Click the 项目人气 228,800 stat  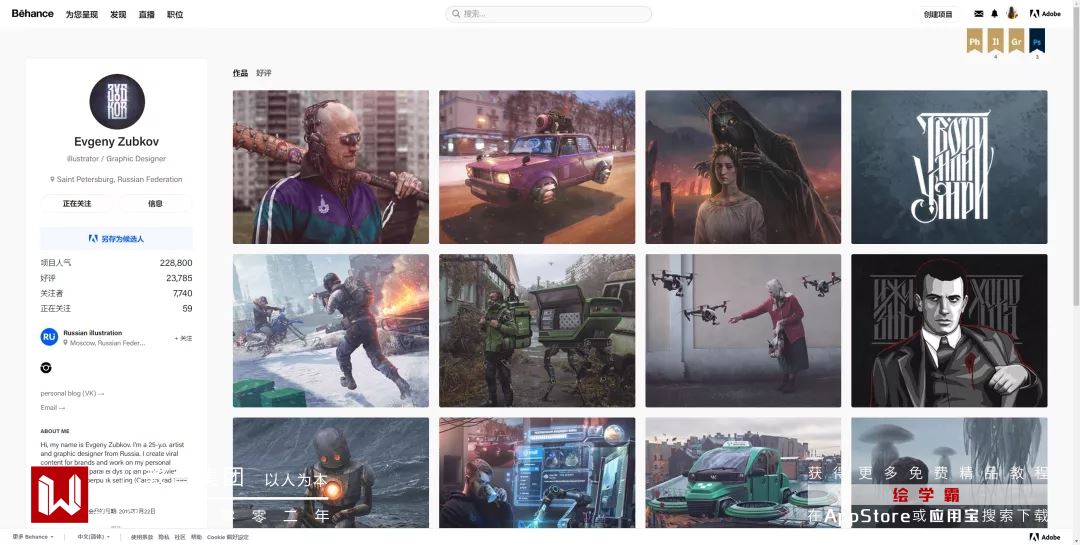click(116, 263)
